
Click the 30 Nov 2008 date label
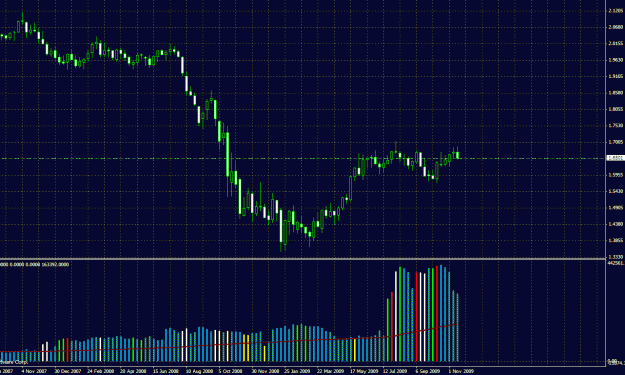(x=265, y=371)
